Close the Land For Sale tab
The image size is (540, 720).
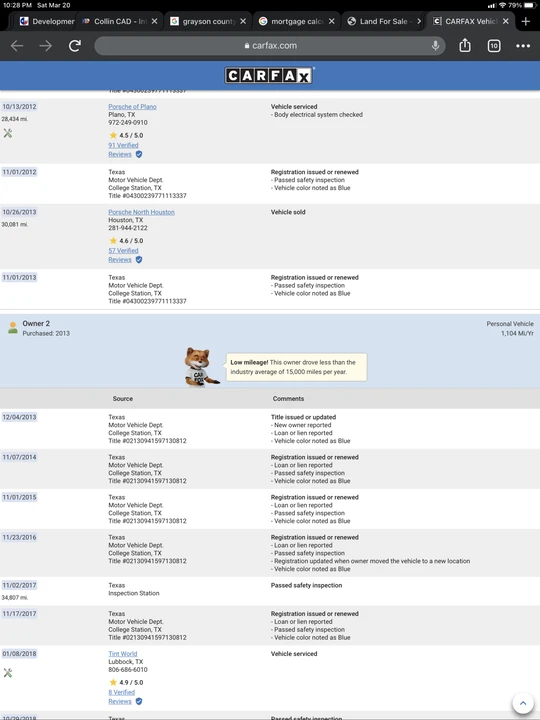click(419, 21)
